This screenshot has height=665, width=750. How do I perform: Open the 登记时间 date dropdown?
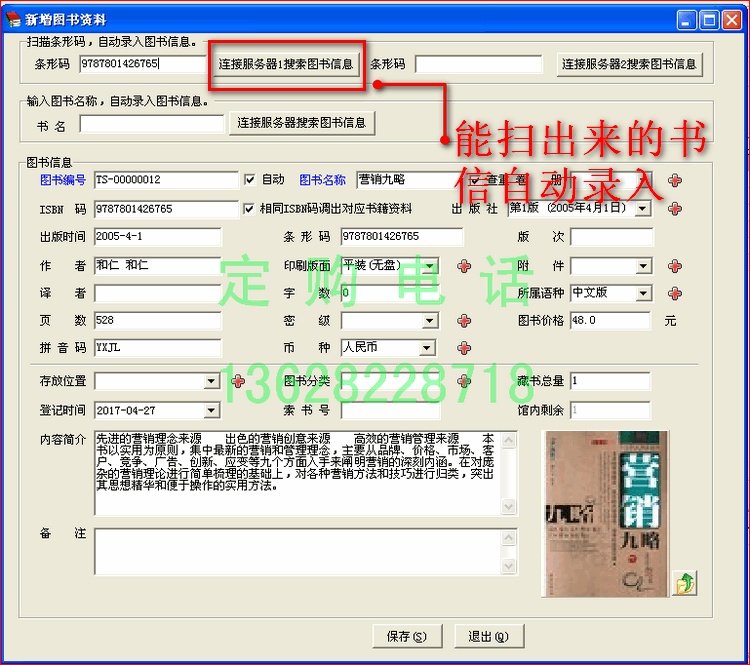tap(211, 410)
